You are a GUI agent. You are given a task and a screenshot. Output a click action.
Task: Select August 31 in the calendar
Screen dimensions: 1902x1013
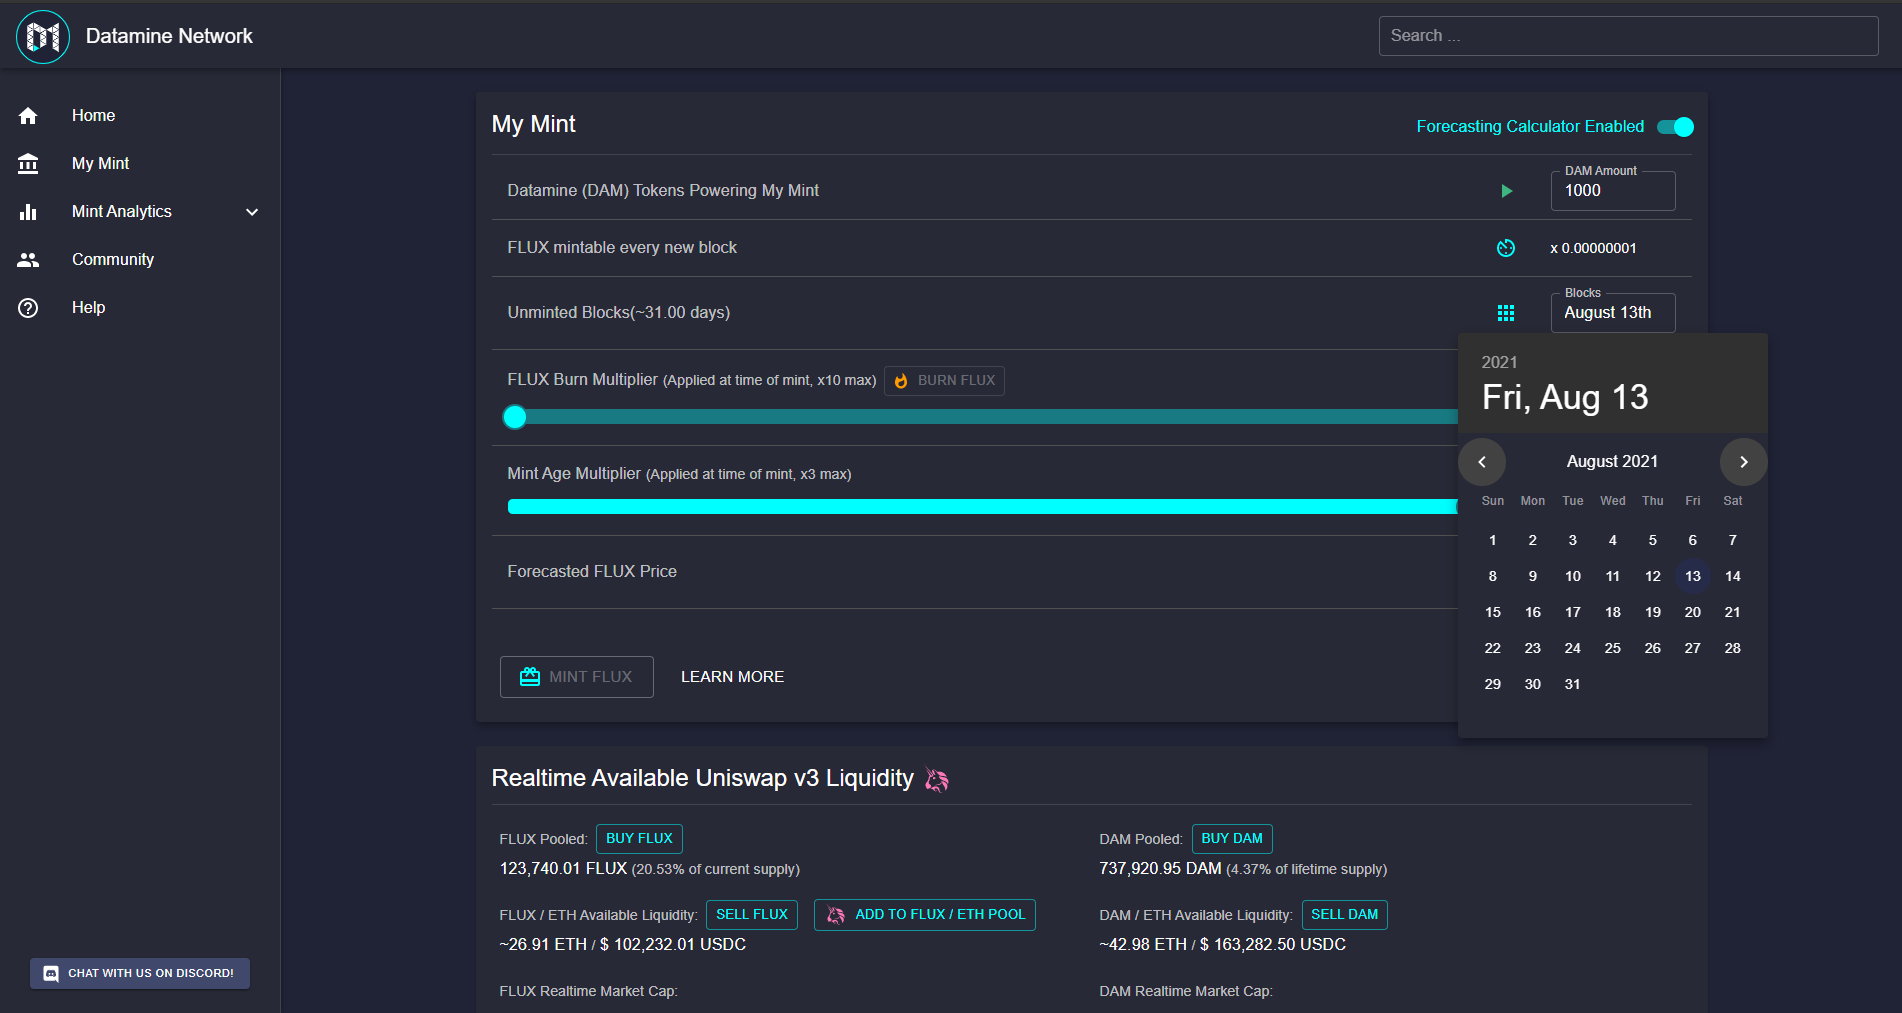pyautogui.click(x=1573, y=685)
